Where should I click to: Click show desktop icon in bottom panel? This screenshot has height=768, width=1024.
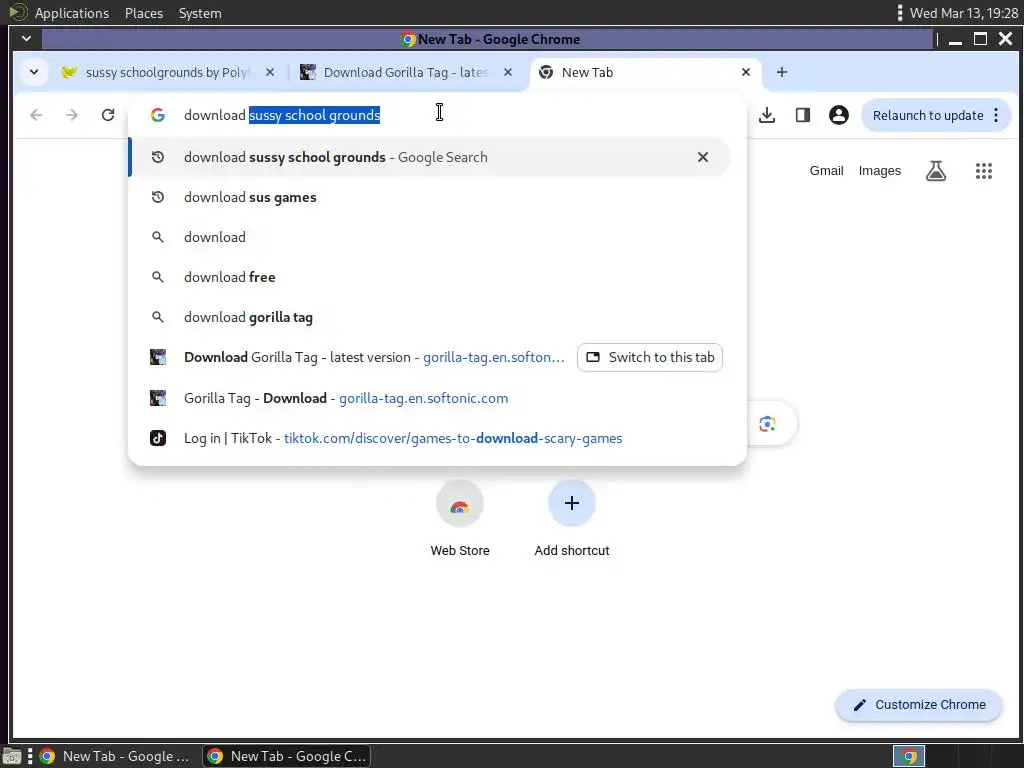(12, 757)
